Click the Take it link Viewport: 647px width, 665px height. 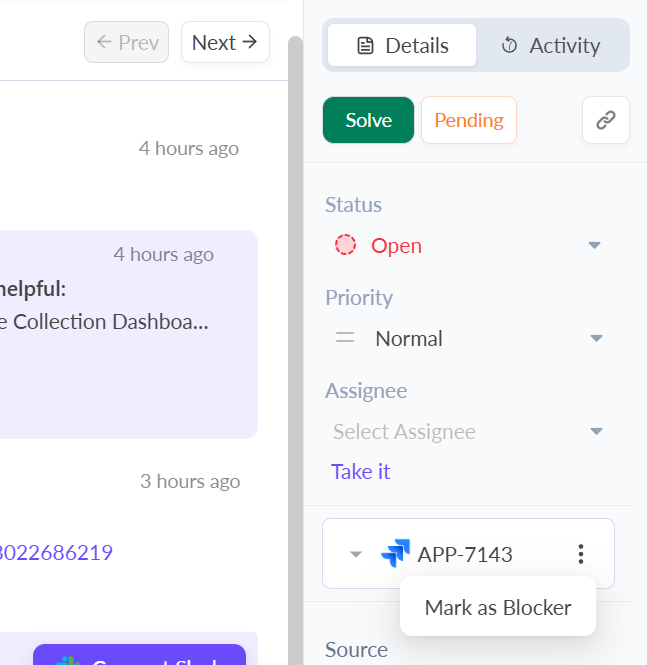(x=361, y=471)
